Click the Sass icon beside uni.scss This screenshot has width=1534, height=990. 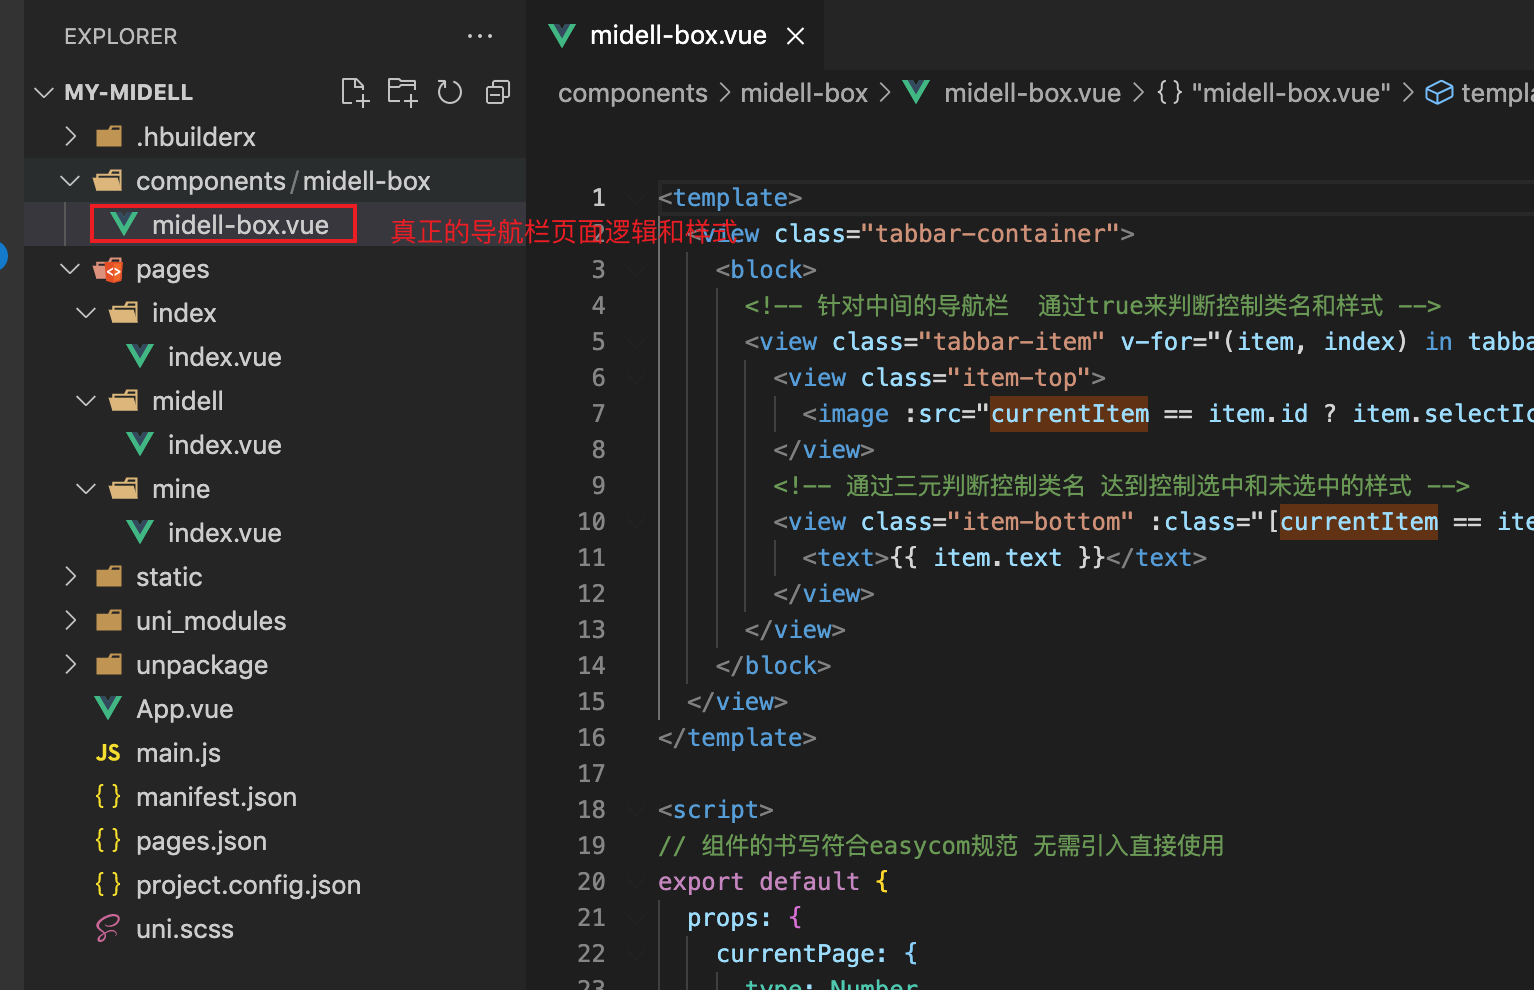click(108, 929)
